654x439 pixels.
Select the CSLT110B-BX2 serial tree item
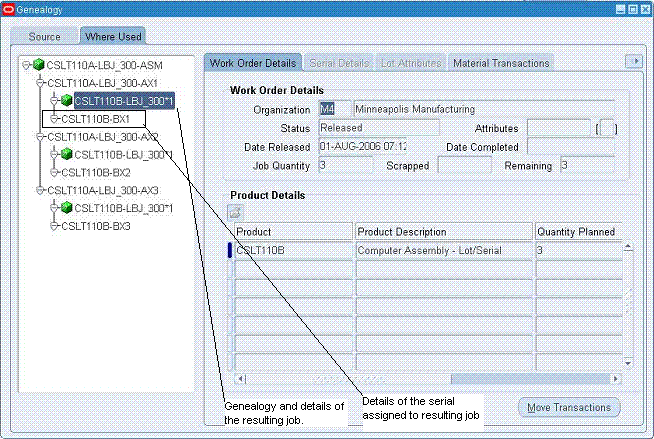96,172
